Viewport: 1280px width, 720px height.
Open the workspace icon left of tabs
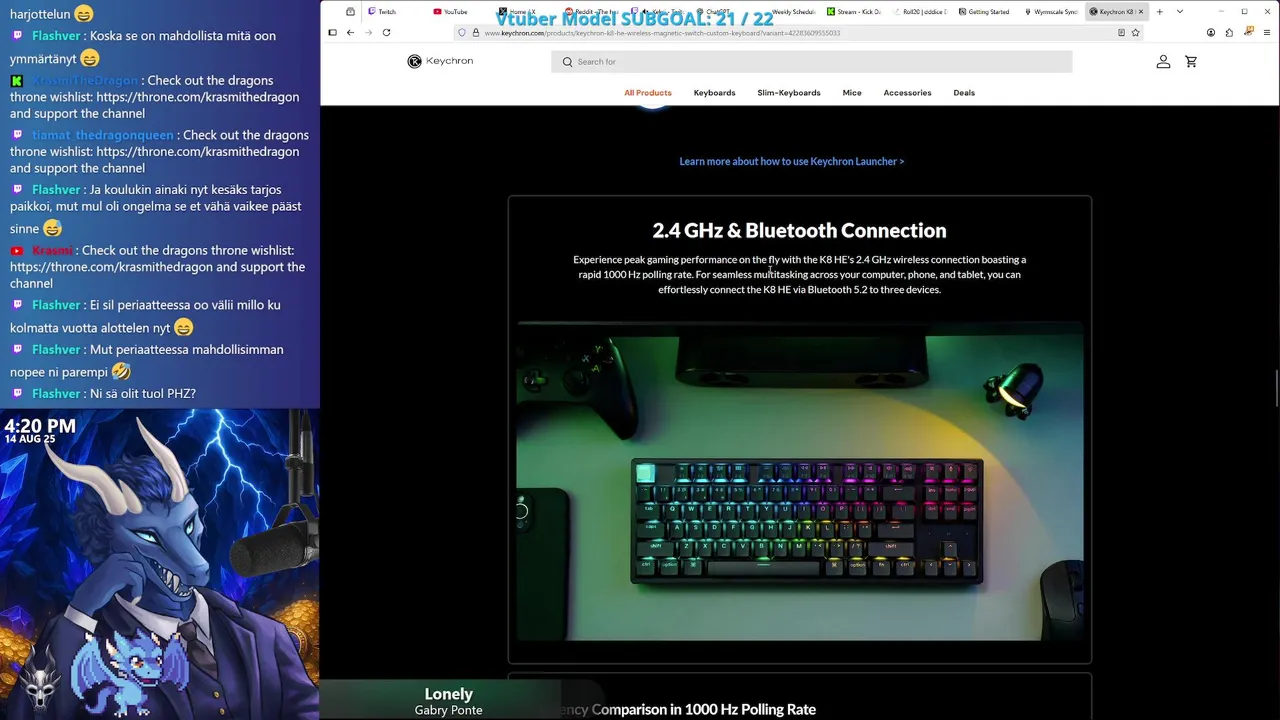[x=350, y=12]
